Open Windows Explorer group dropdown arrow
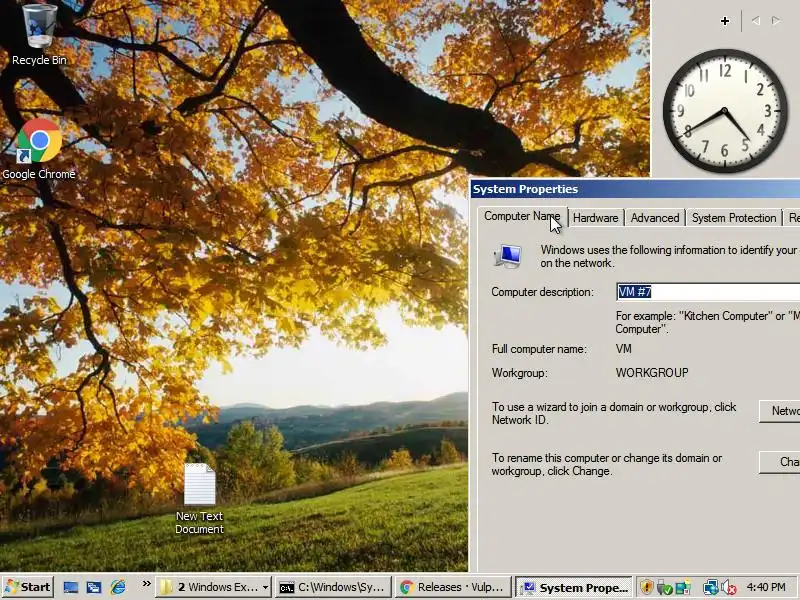Viewport: 800px width, 600px height. coord(265,588)
